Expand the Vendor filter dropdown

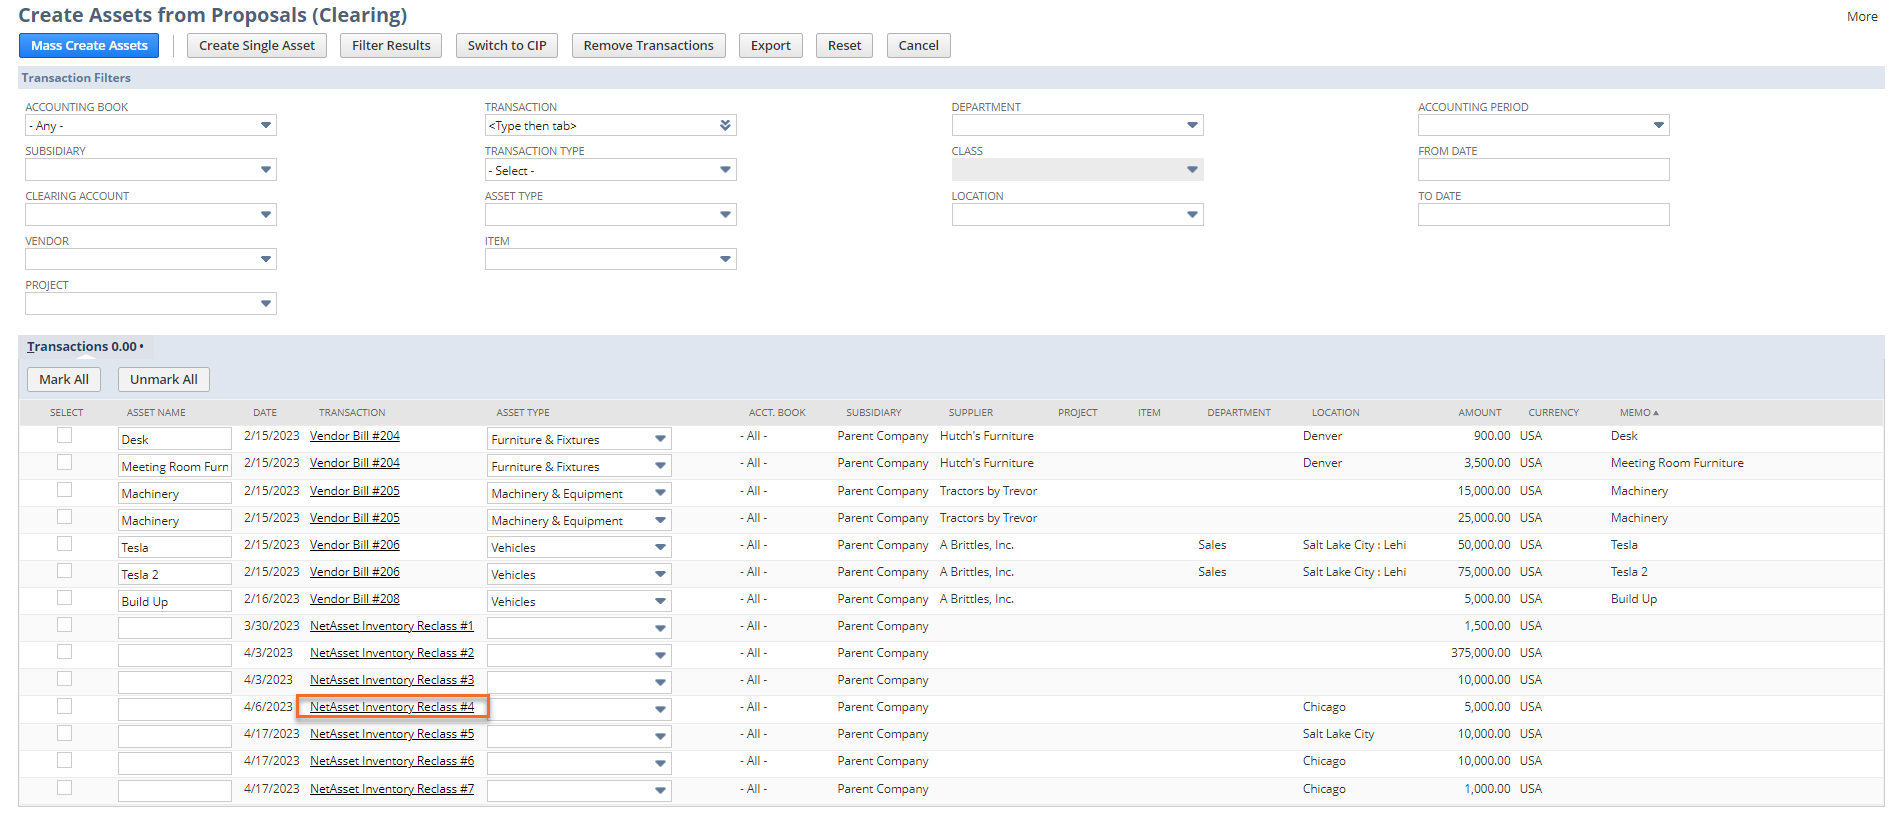266,260
